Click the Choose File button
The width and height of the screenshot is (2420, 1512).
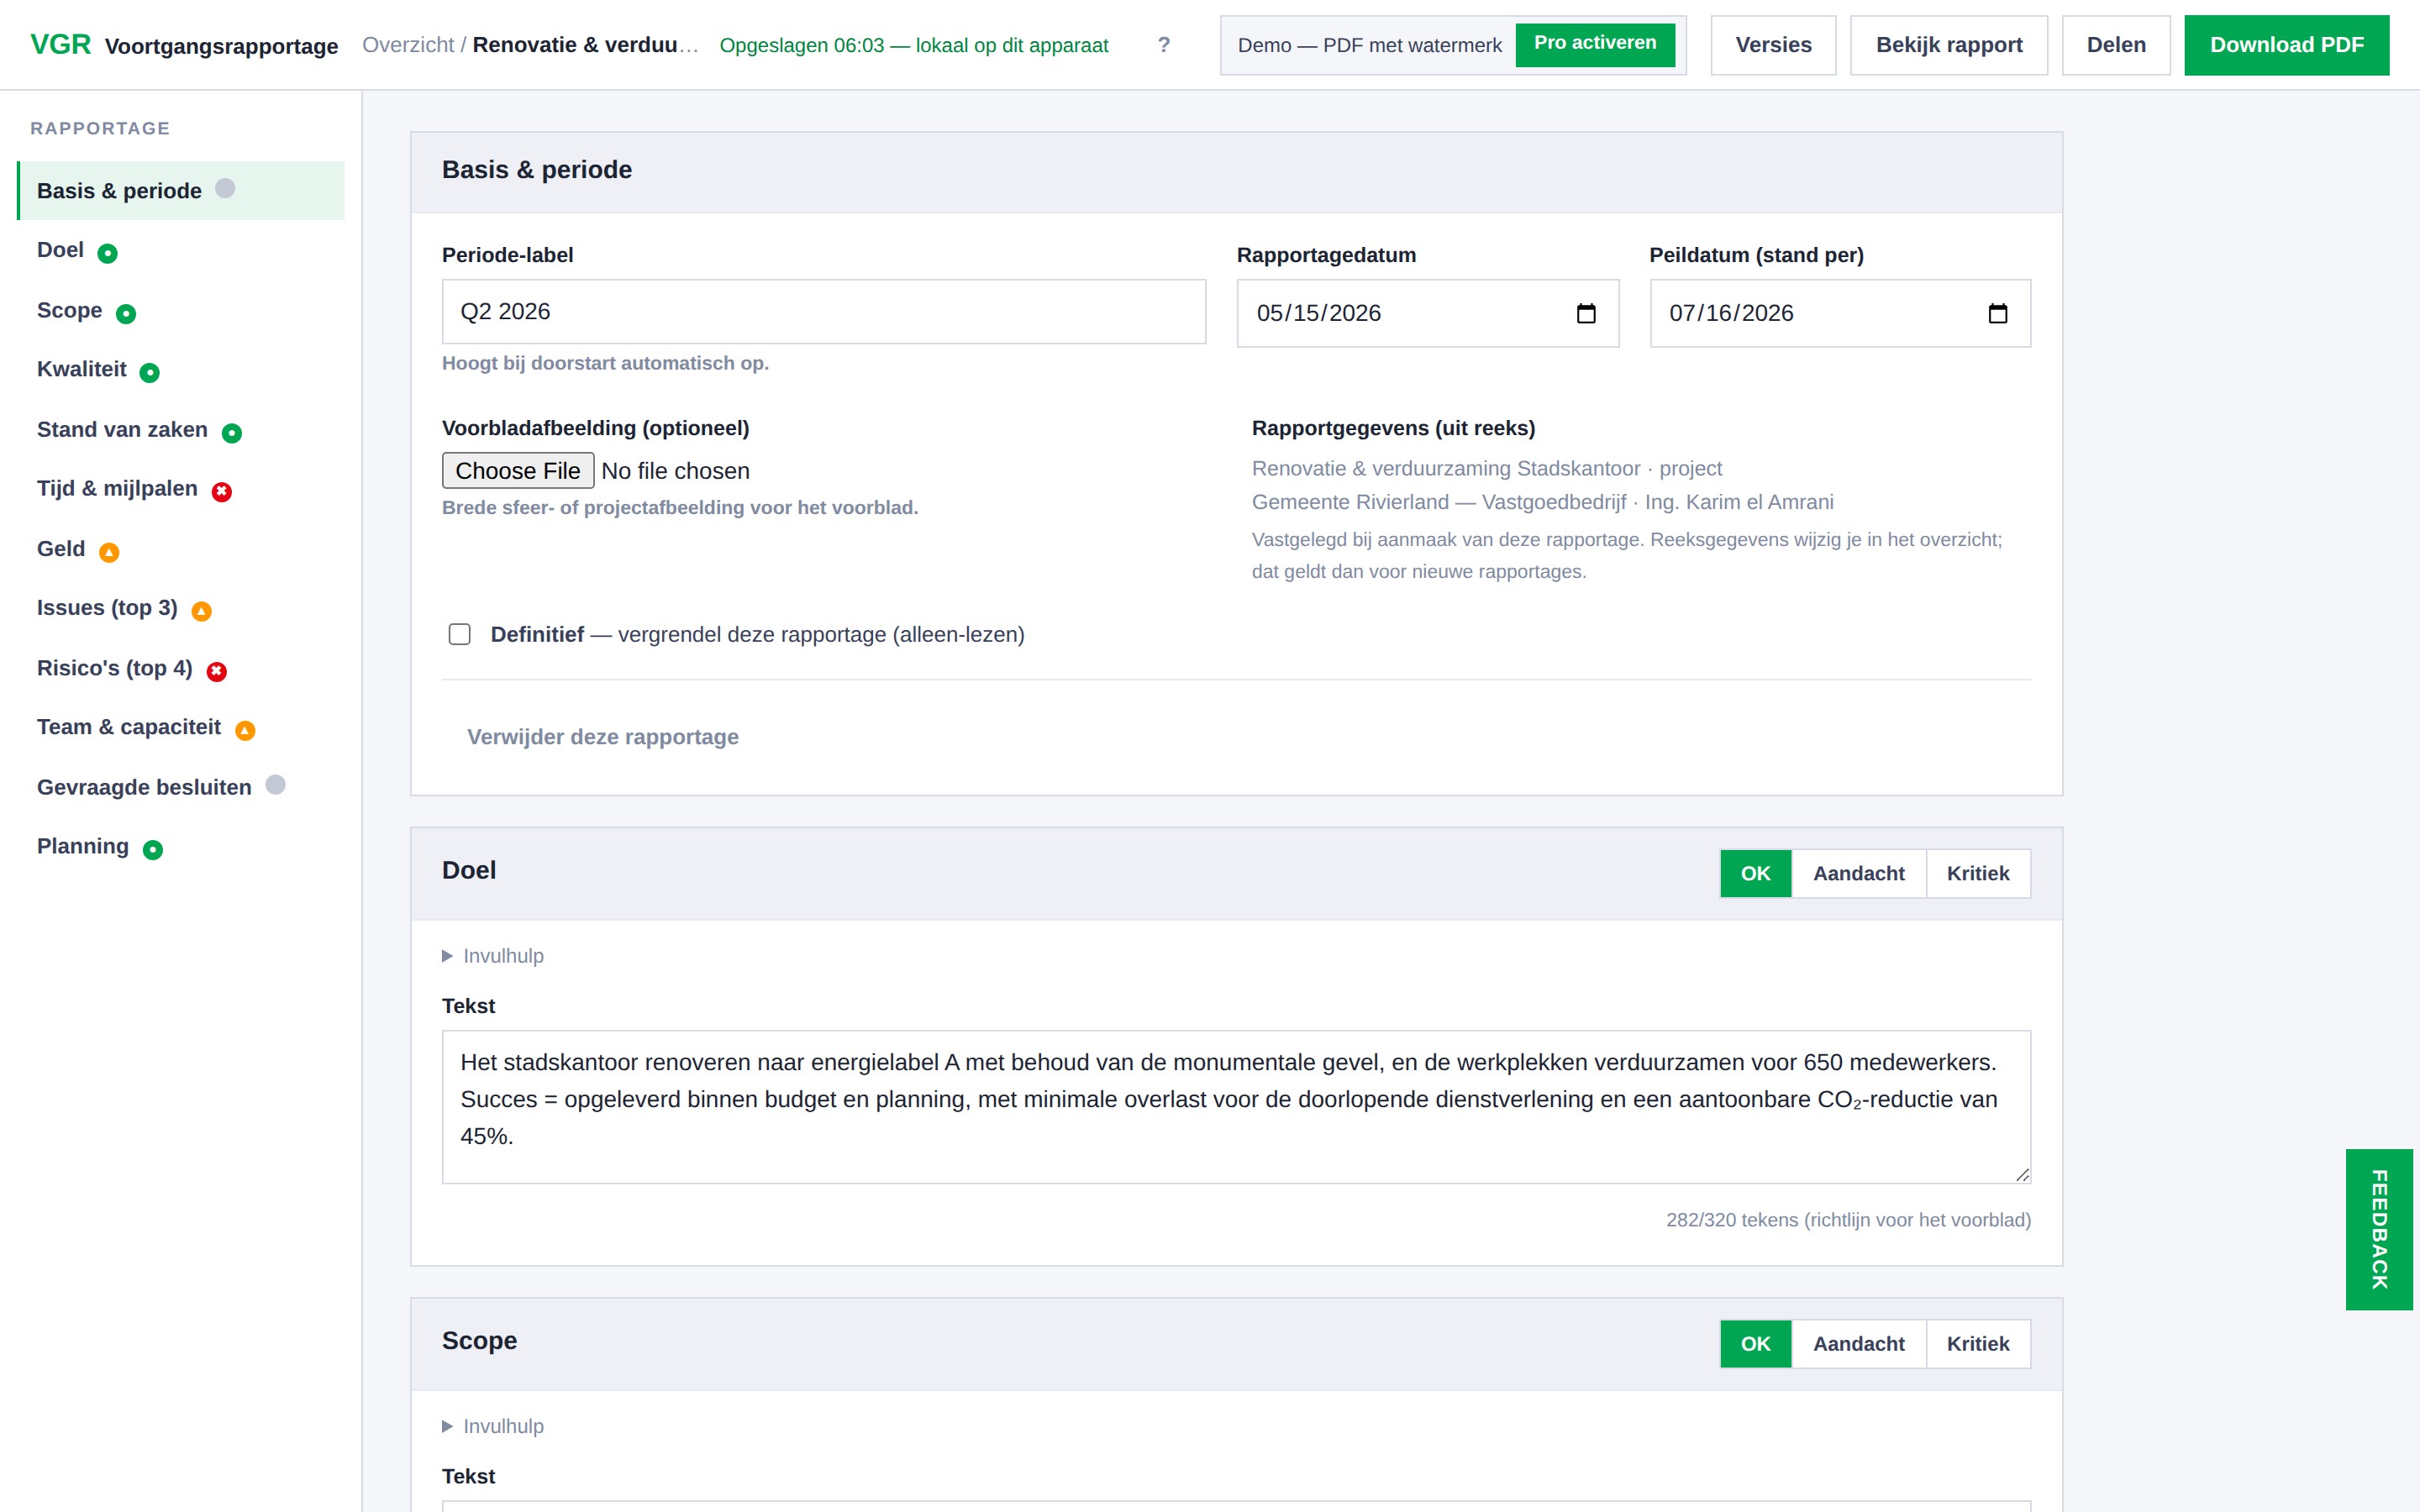point(518,471)
